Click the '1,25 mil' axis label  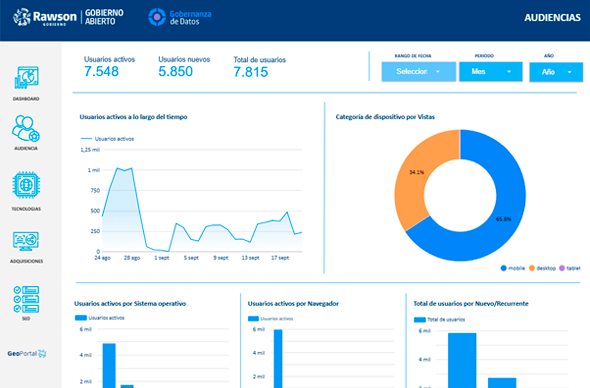click(x=90, y=150)
